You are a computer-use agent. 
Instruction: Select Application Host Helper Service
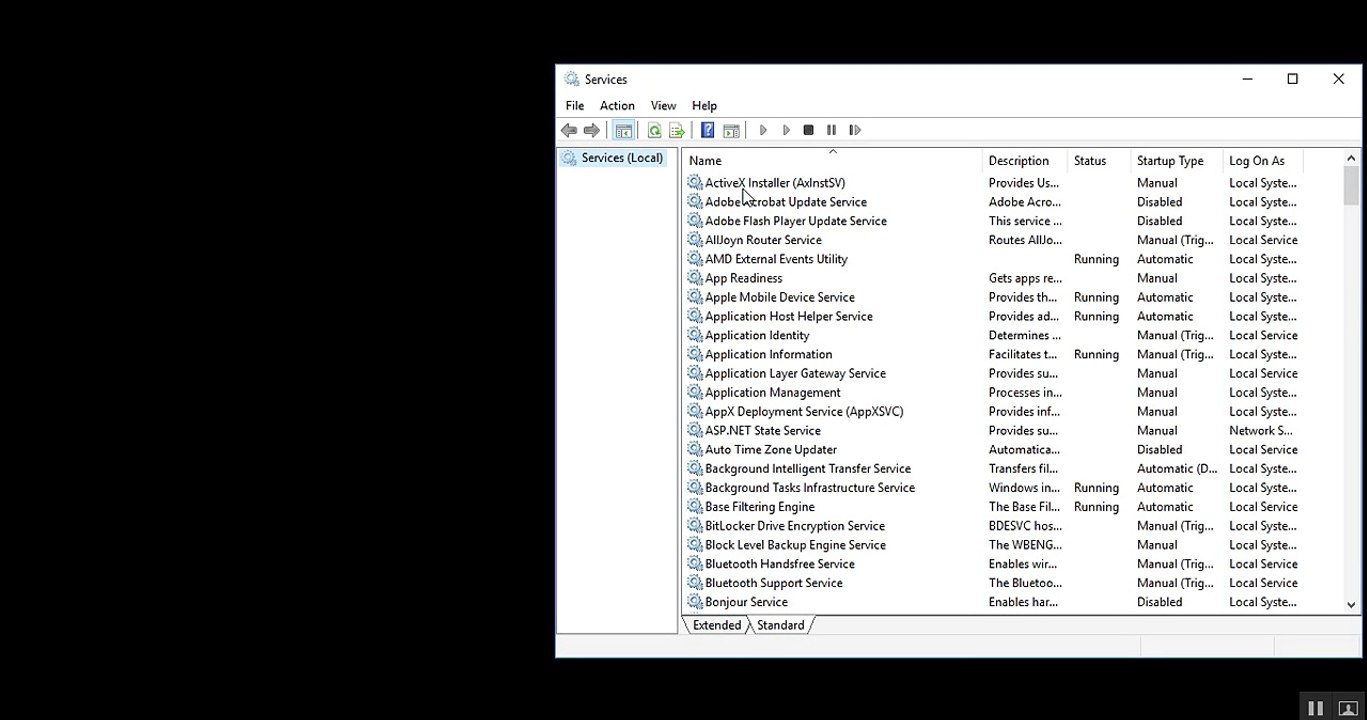[x=789, y=316]
